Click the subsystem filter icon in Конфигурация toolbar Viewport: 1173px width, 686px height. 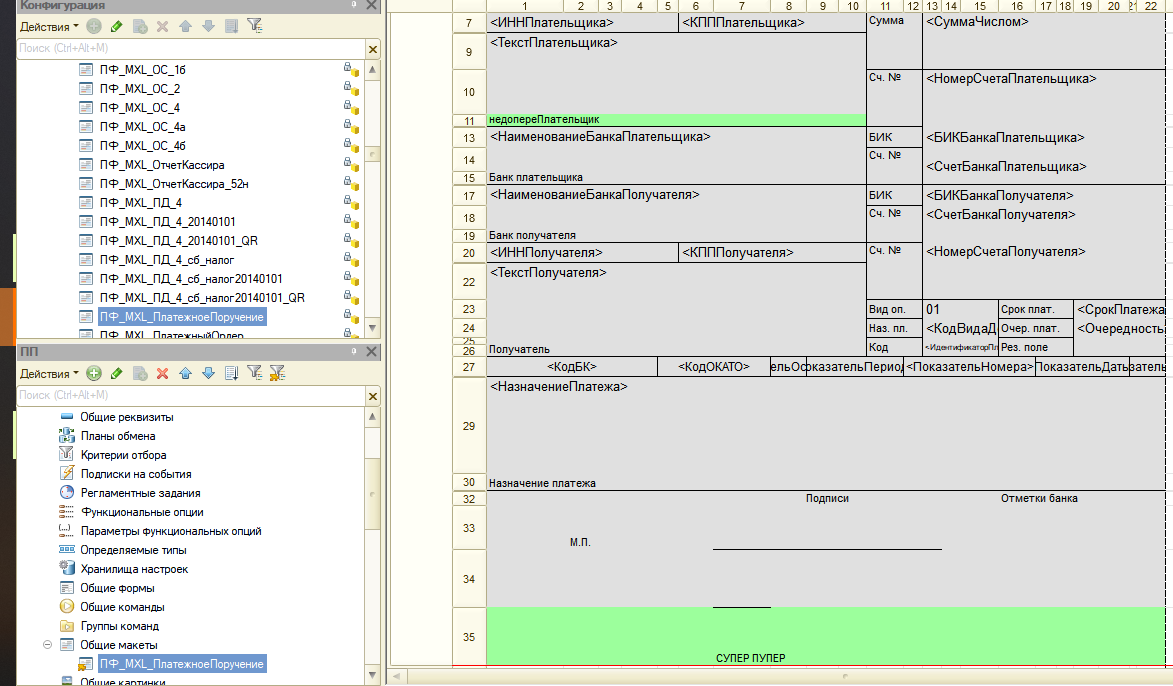[254, 26]
